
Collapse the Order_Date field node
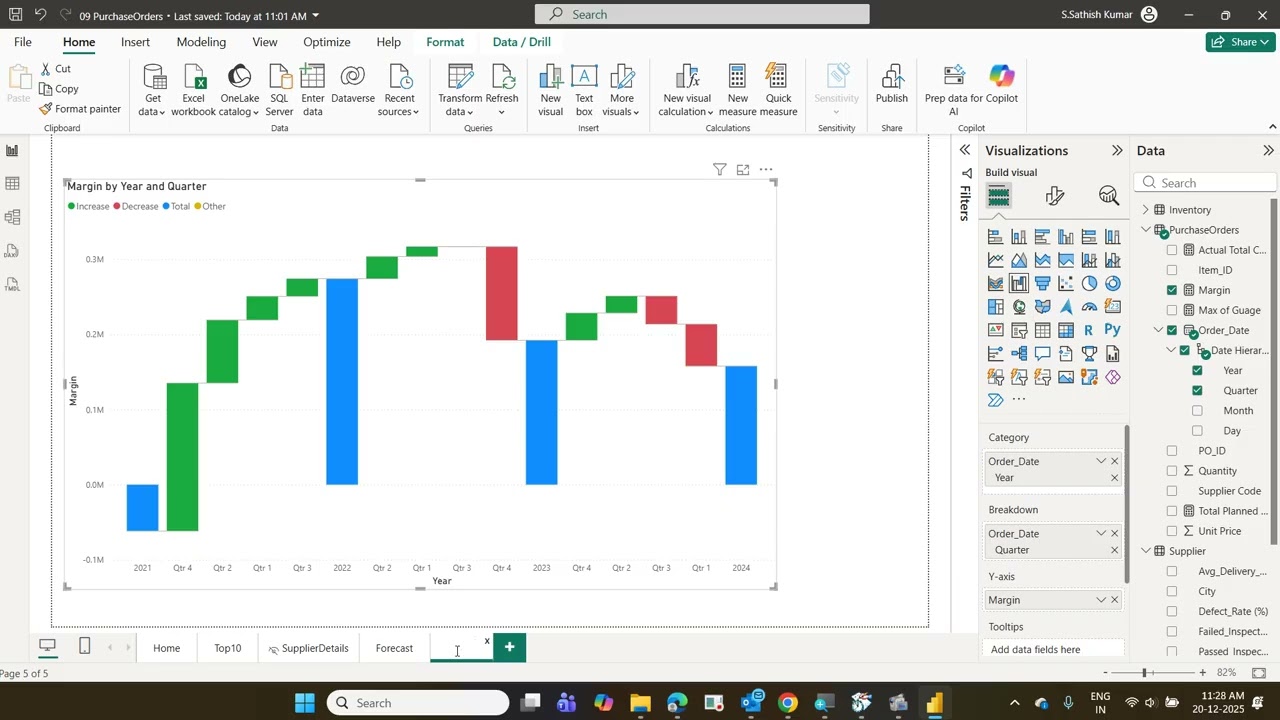(x=1159, y=330)
